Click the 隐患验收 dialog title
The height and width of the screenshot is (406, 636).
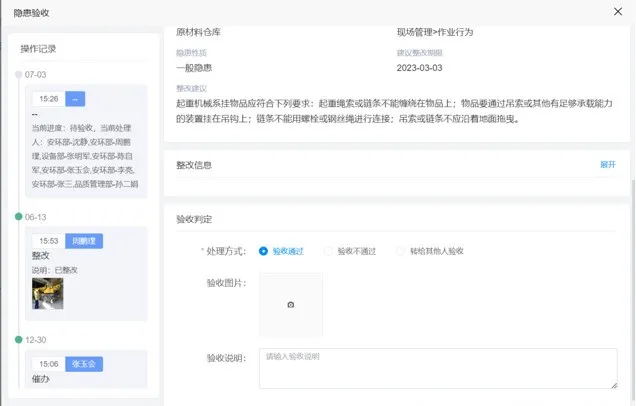[x=31, y=13]
